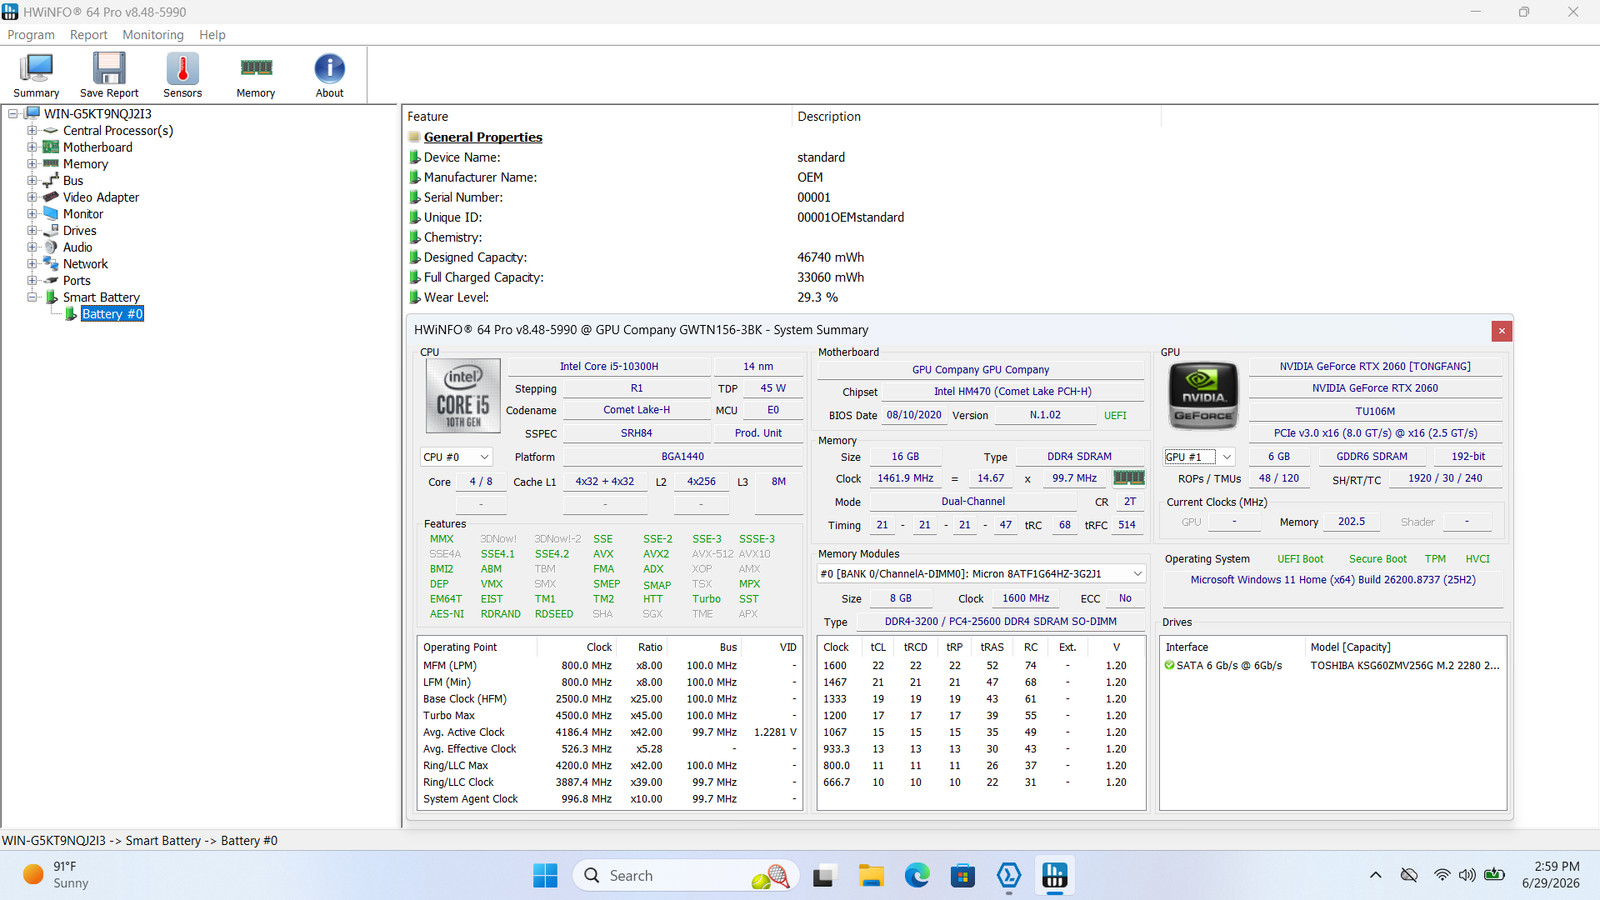1600x900 pixels.
Task: Select the WIN-G5KT9NQJ2I3 root node
Action: click(98, 114)
